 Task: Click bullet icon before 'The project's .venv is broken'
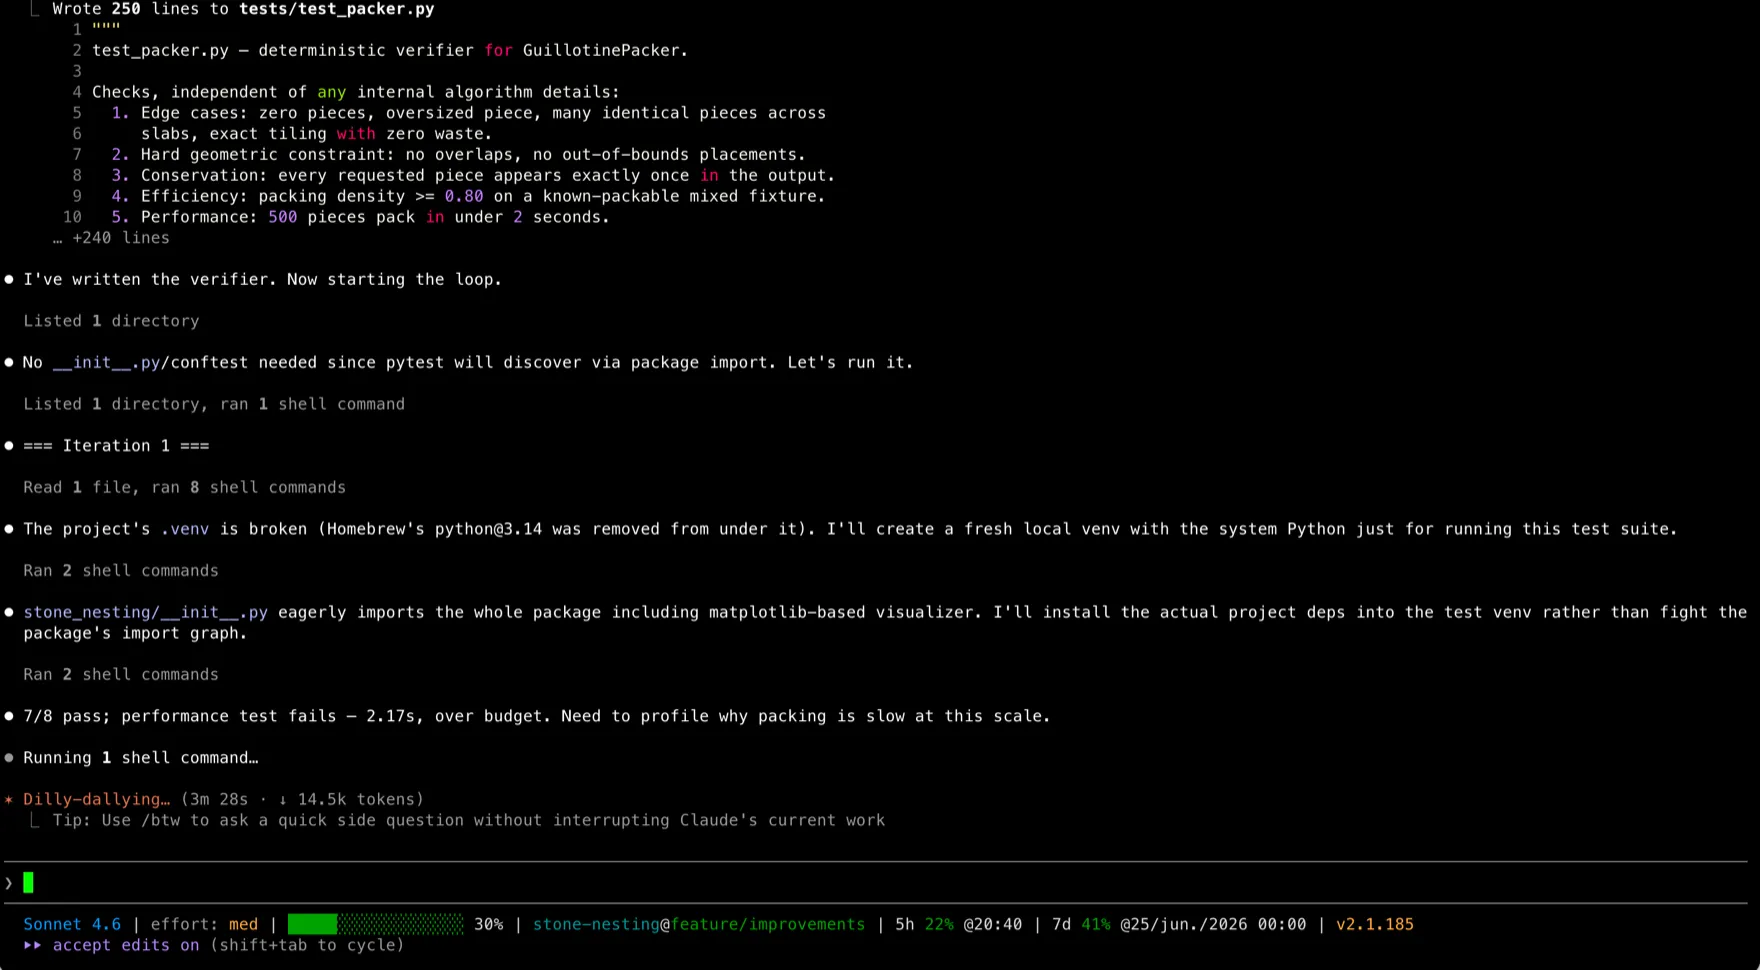click(9, 529)
